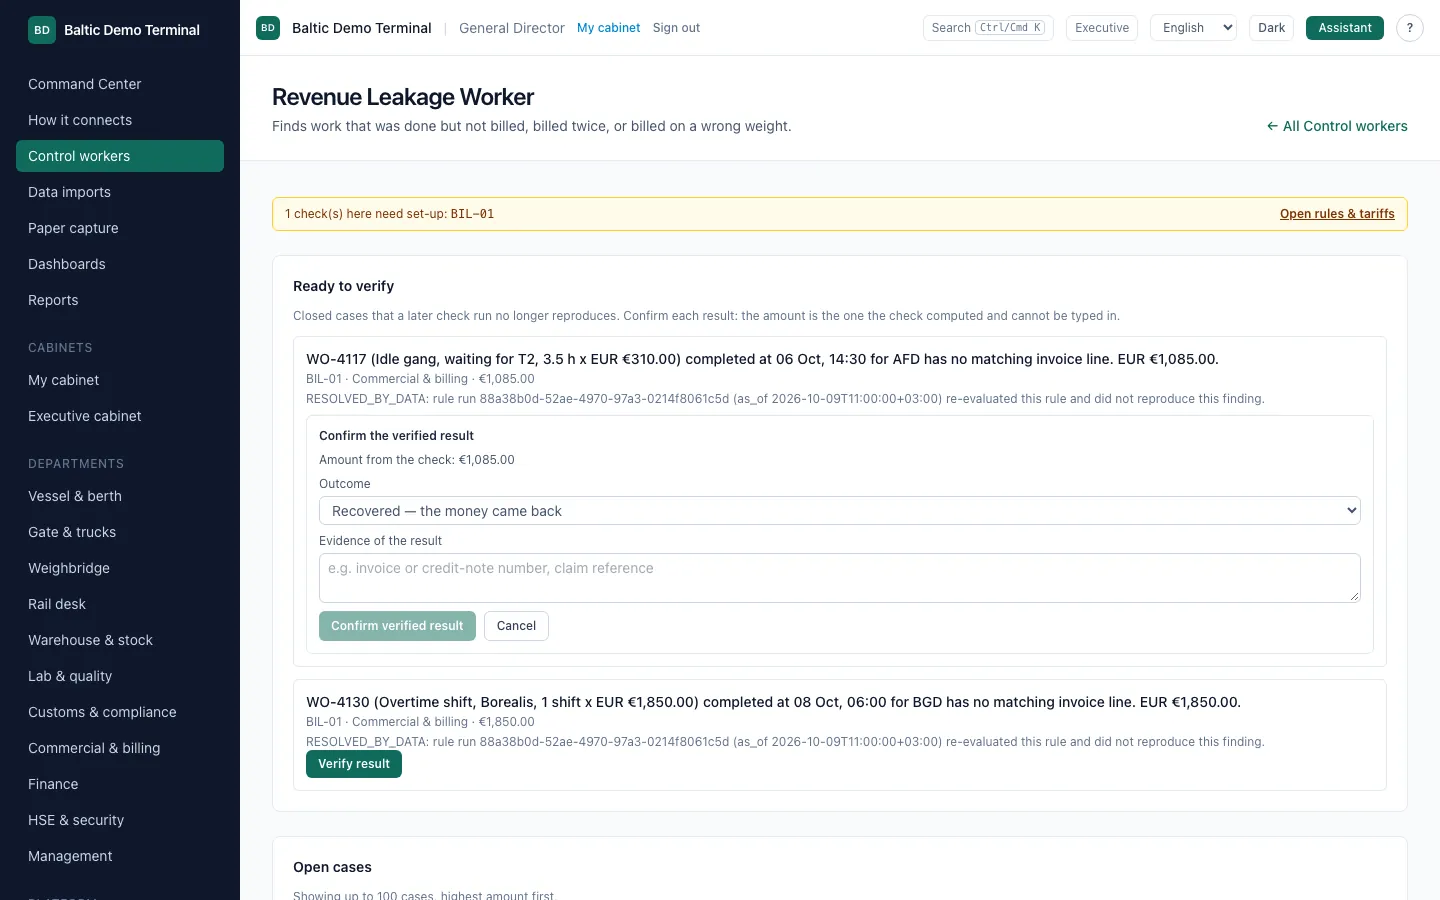Open Gate & trucks department

coord(120,532)
